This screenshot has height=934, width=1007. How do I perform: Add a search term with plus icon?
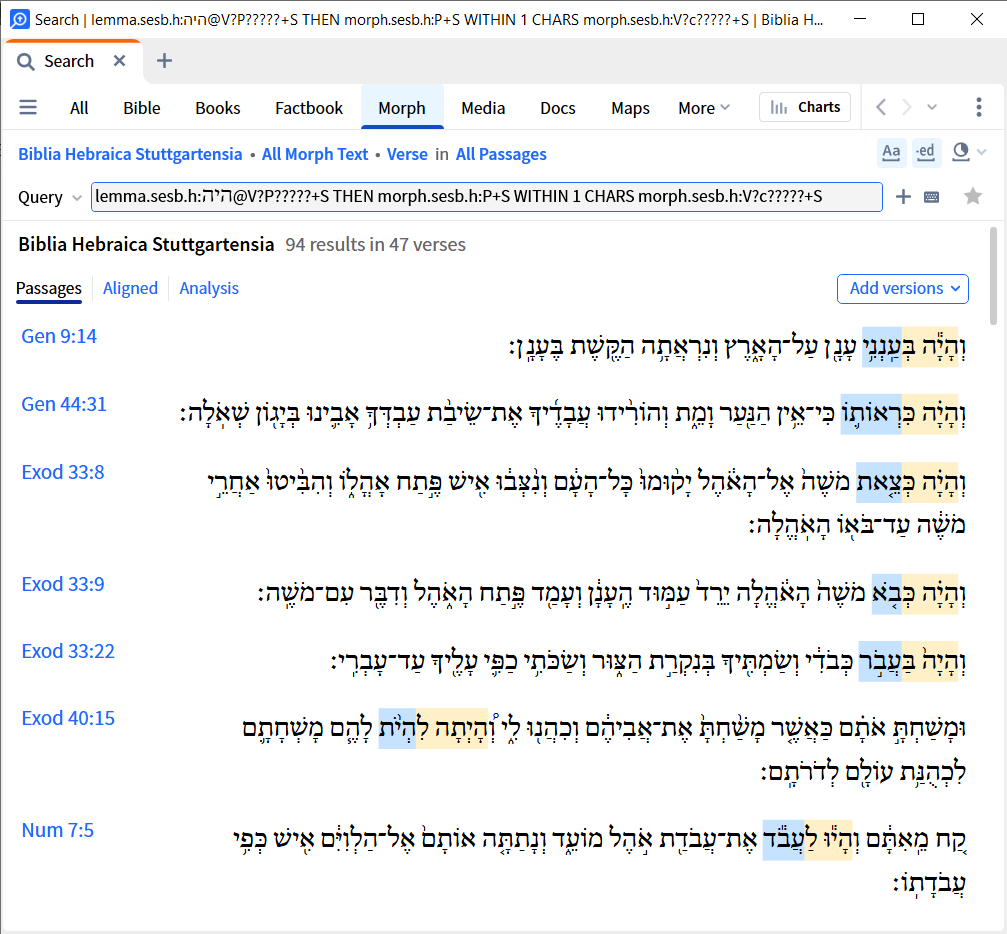pyautogui.click(x=903, y=197)
